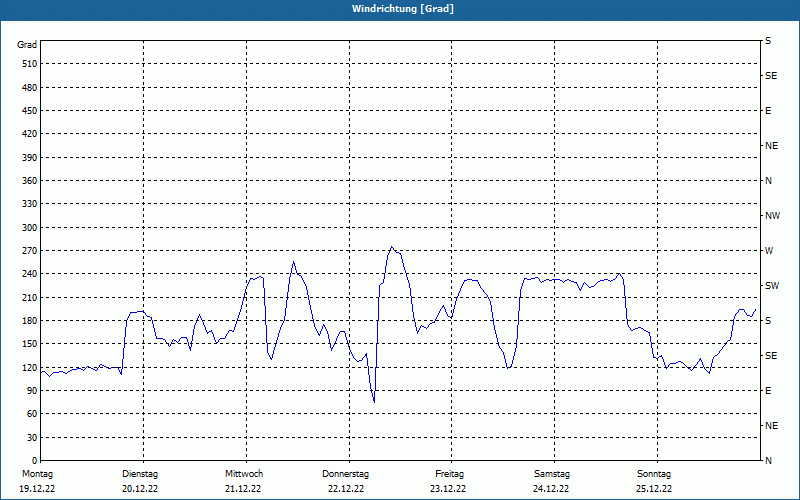This screenshot has height=500, width=800.
Task: Select the date "20.12.22"
Action: 140,489
